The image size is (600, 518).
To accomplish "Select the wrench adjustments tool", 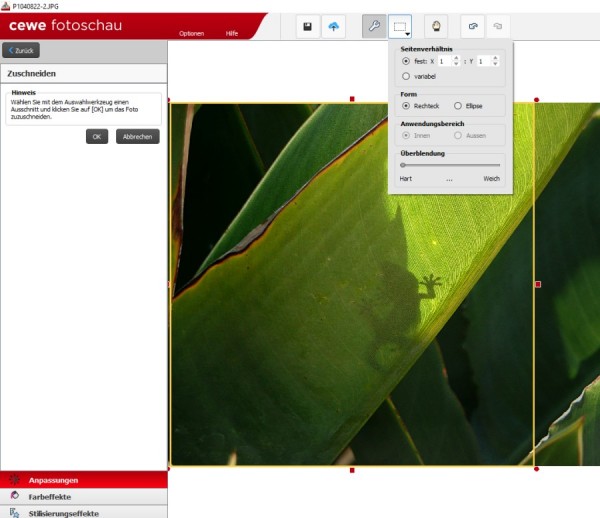I will click(x=373, y=27).
